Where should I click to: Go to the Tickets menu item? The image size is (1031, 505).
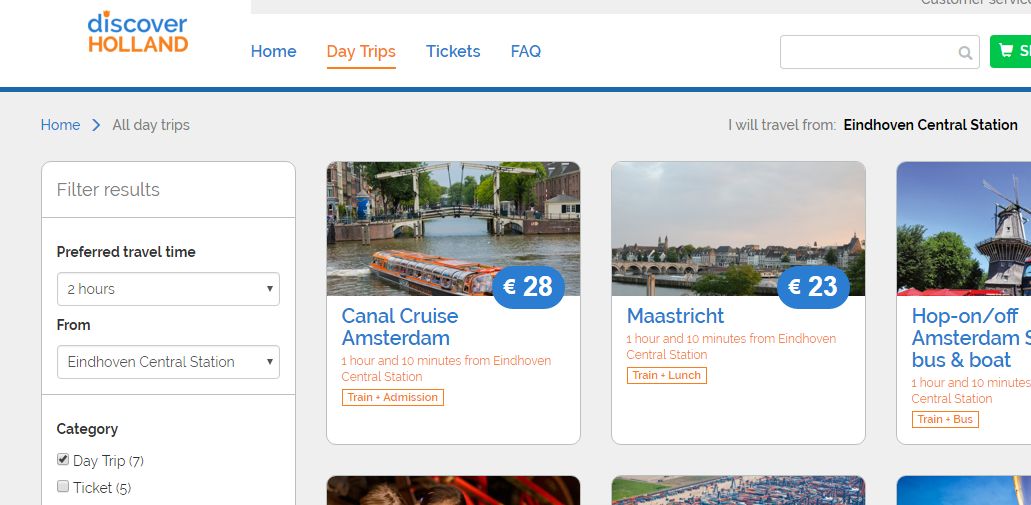click(453, 51)
